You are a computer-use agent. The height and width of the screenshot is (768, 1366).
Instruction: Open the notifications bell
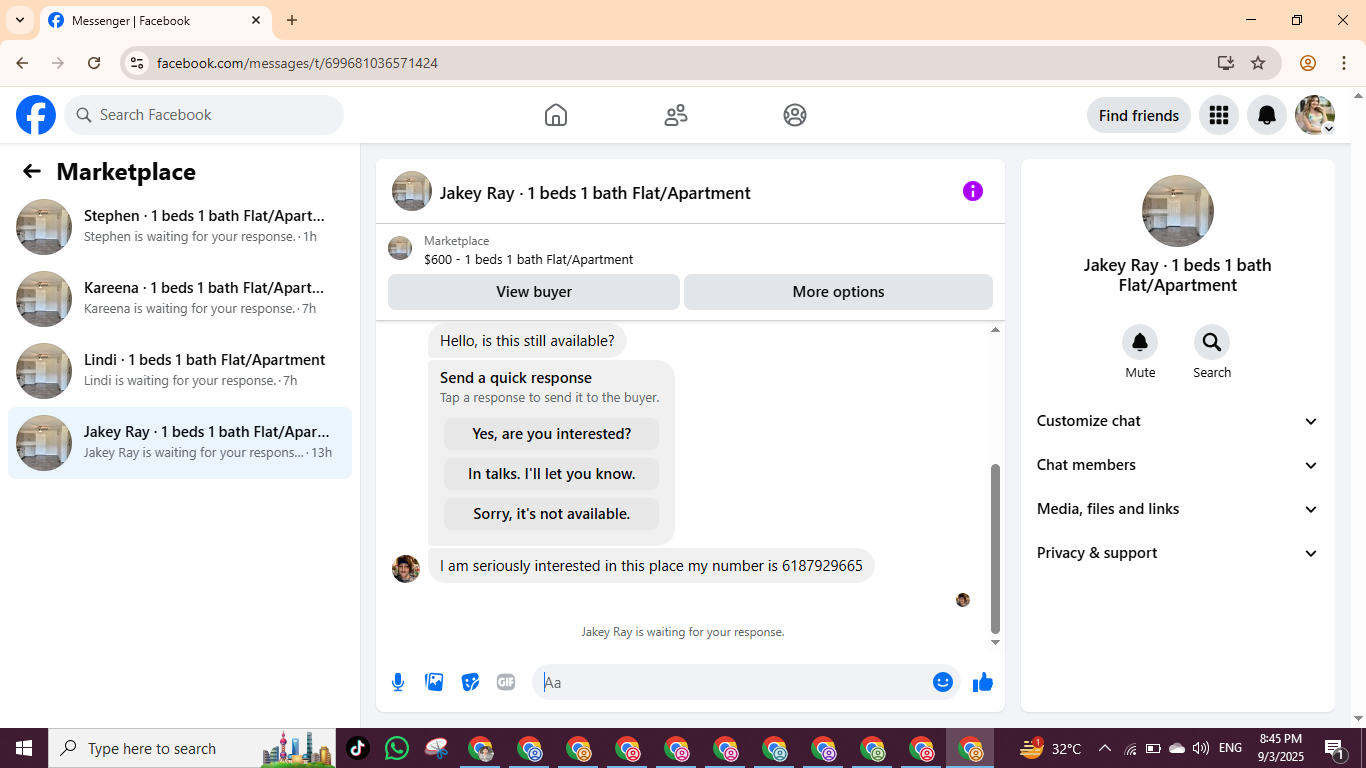click(1267, 115)
